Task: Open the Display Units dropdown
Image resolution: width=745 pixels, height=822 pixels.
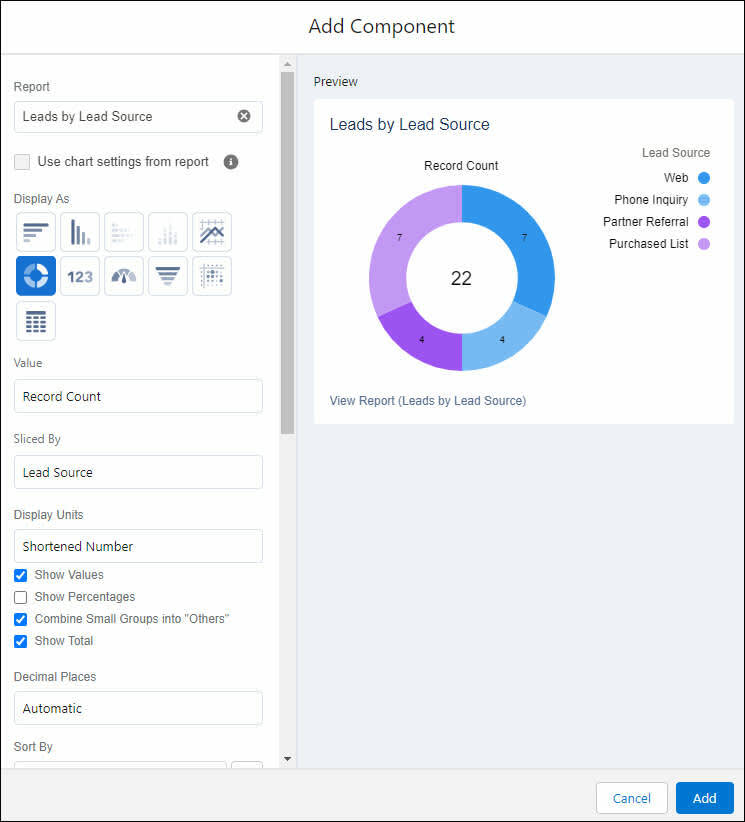Action: coord(138,546)
